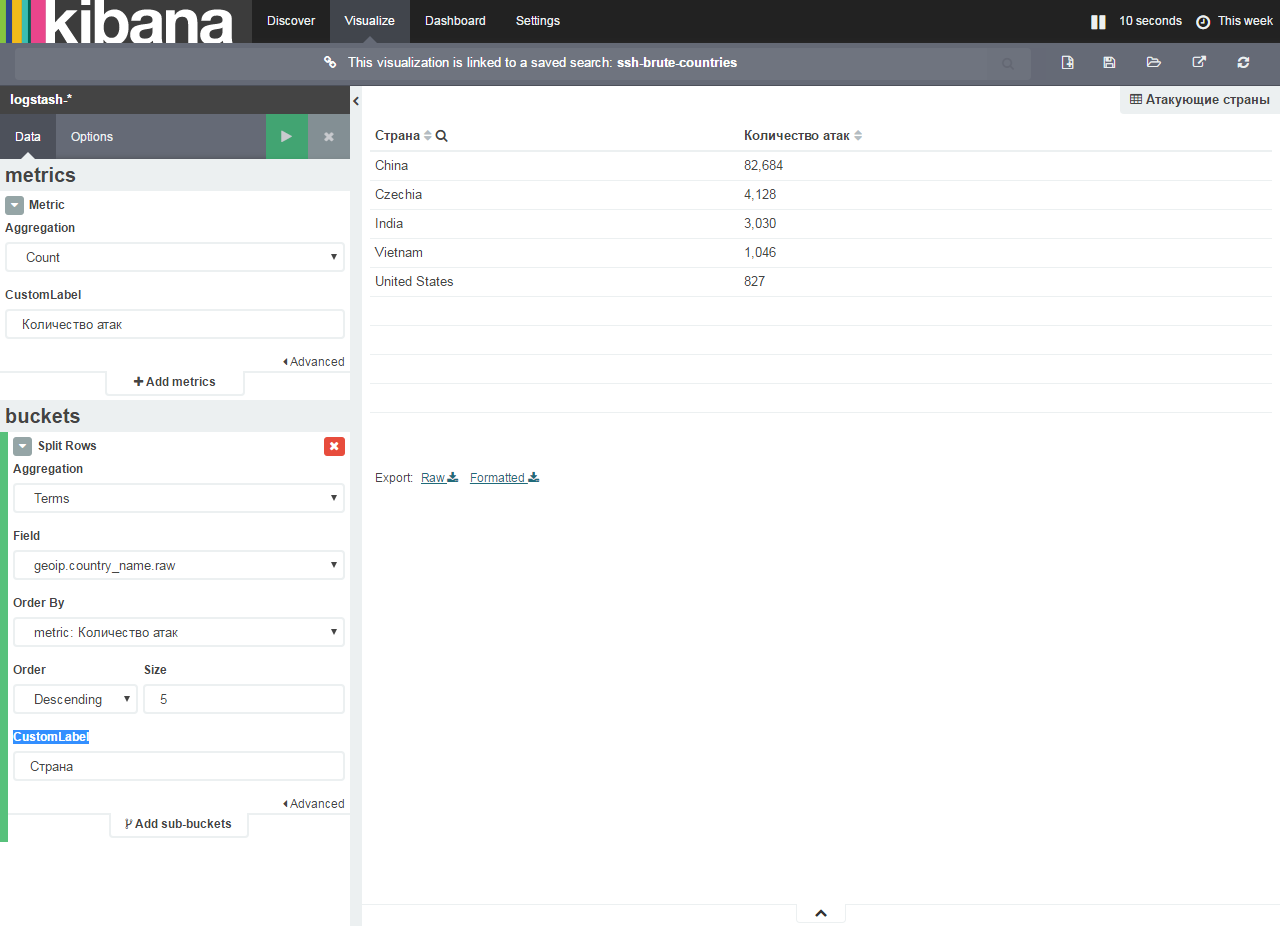Click the 82,684 attack count value
1280x926 pixels.
tap(764, 166)
